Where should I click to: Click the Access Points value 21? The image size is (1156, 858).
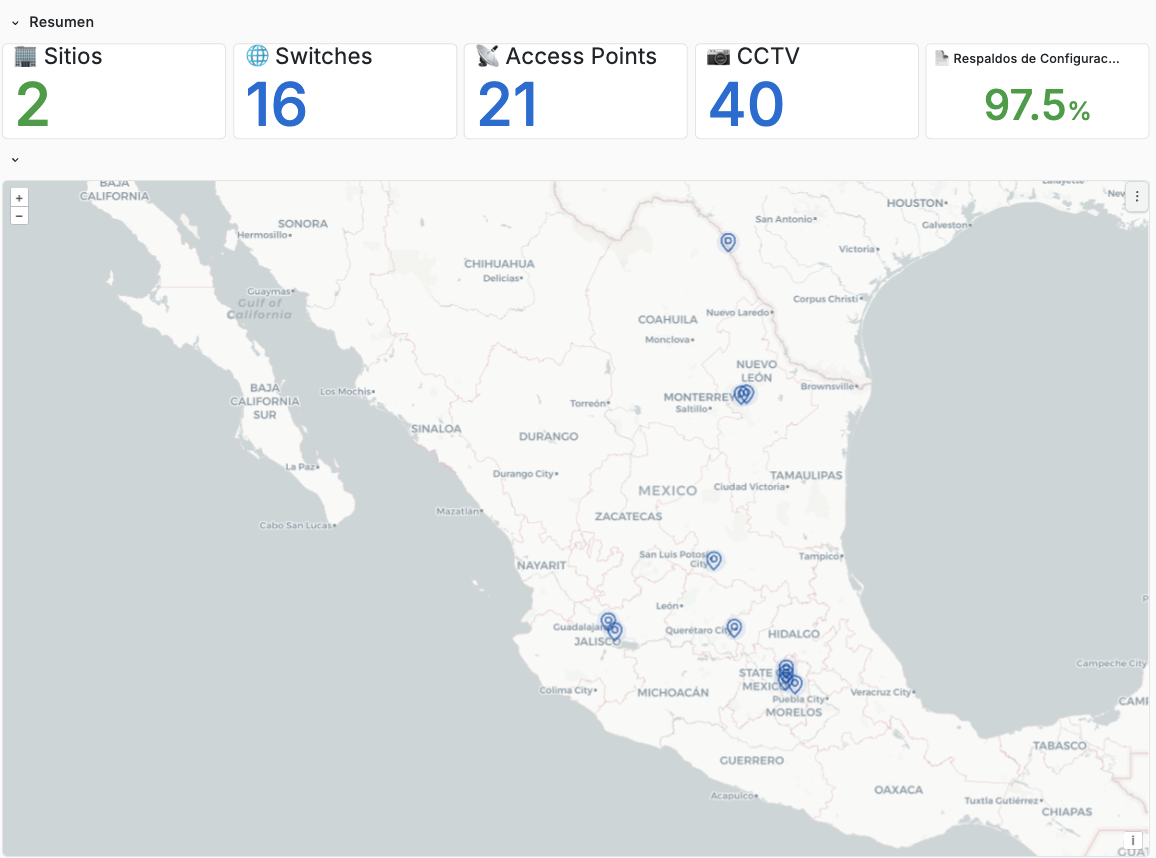[x=507, y=105]
